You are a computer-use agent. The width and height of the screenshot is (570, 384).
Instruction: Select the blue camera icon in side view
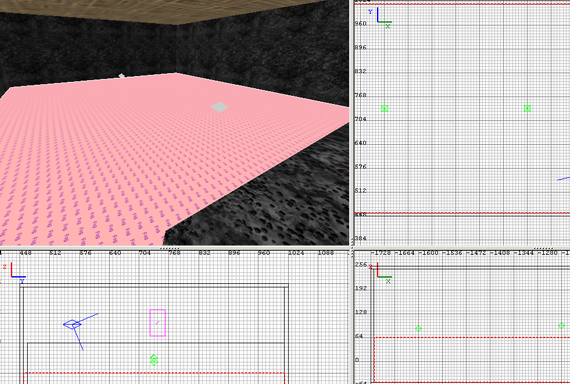[x=72, y=324]
